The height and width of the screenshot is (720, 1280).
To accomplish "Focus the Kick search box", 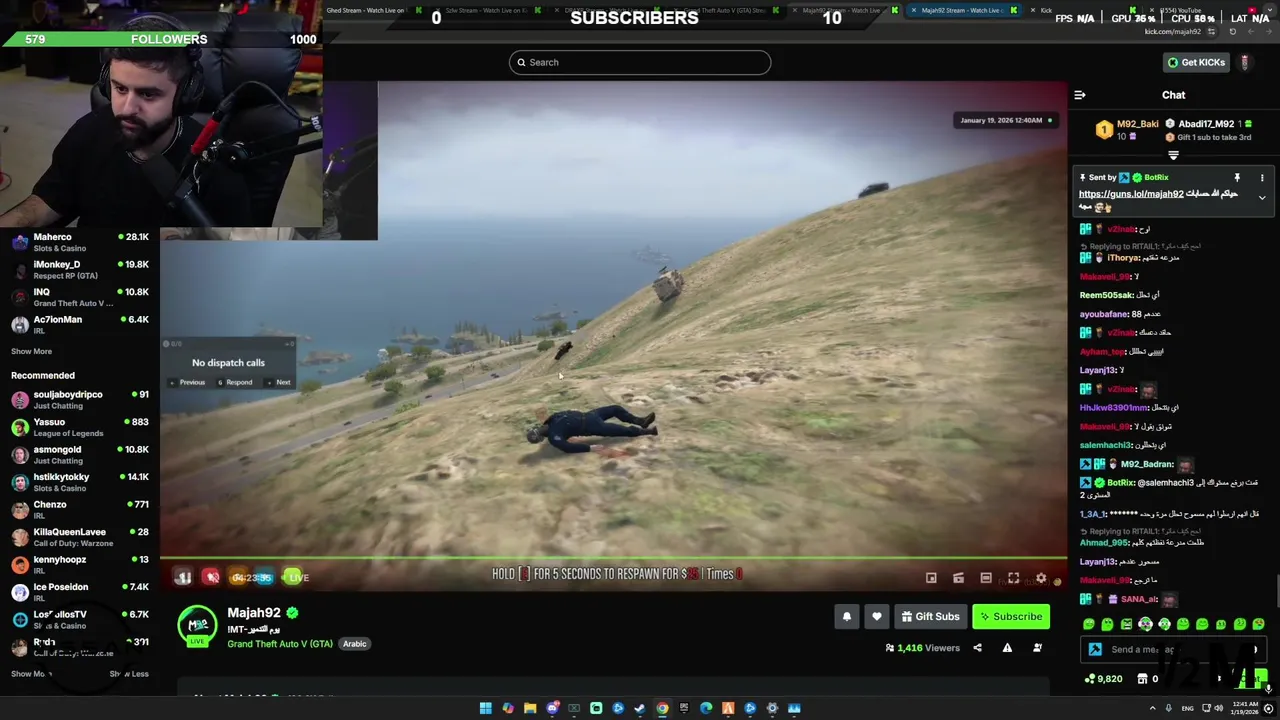I will tap(640, 62).
